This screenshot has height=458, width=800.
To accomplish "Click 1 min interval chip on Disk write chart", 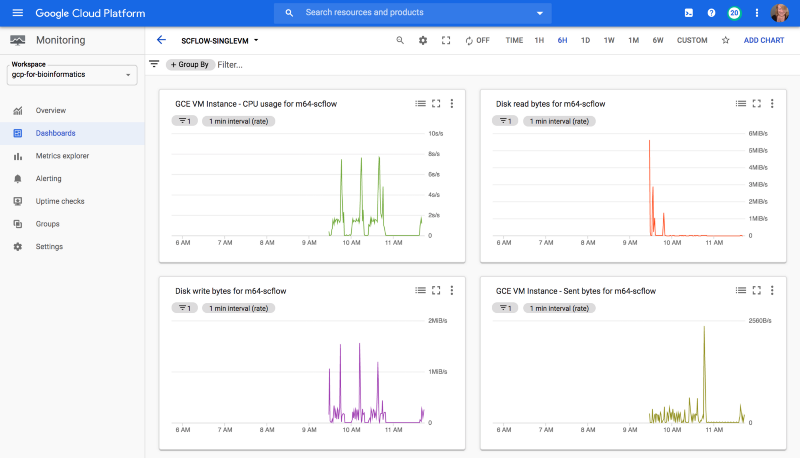I will point(238,309).
